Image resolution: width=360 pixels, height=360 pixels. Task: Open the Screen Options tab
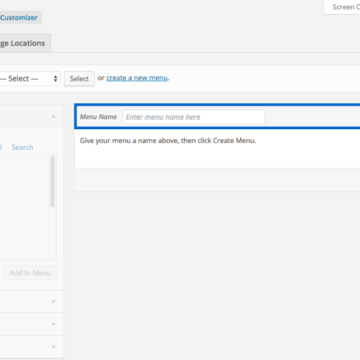click(x=343, y=7)
